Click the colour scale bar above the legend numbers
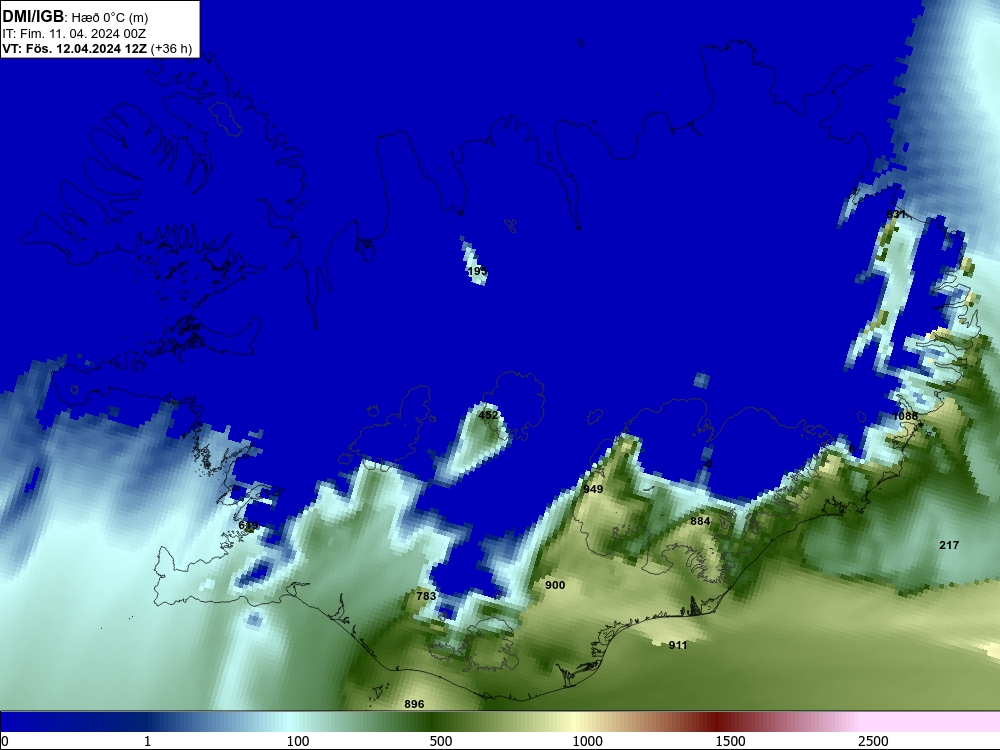Screen dimensions: 1000x750 (x=500, y=722)
